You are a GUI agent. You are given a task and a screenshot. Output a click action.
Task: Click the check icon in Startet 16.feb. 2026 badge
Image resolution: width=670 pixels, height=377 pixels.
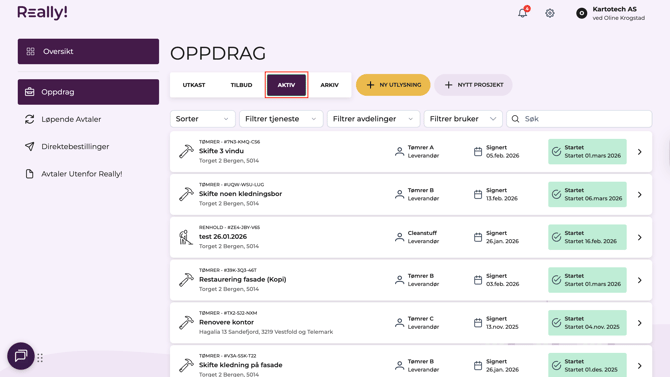click(x=556, y=237)
